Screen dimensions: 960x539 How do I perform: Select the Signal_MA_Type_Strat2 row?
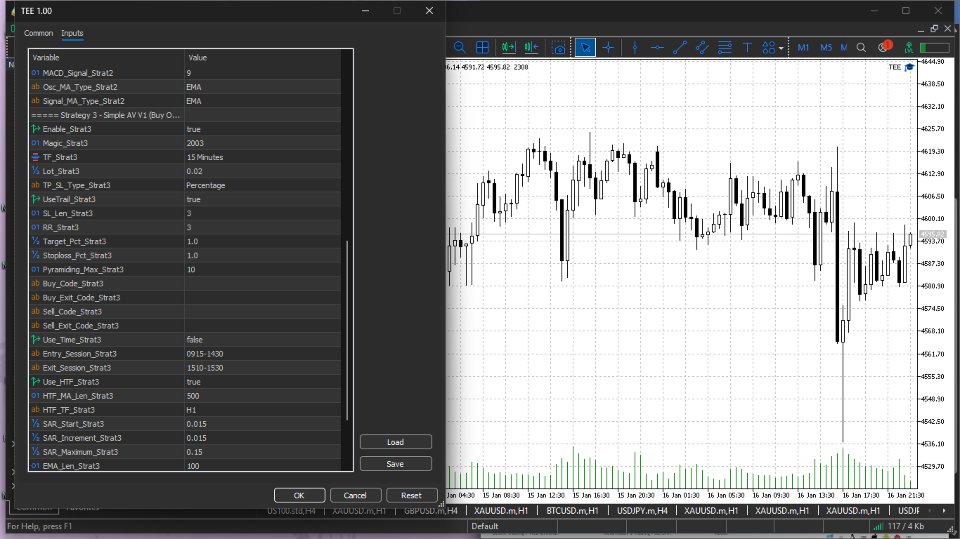point(185,101)
